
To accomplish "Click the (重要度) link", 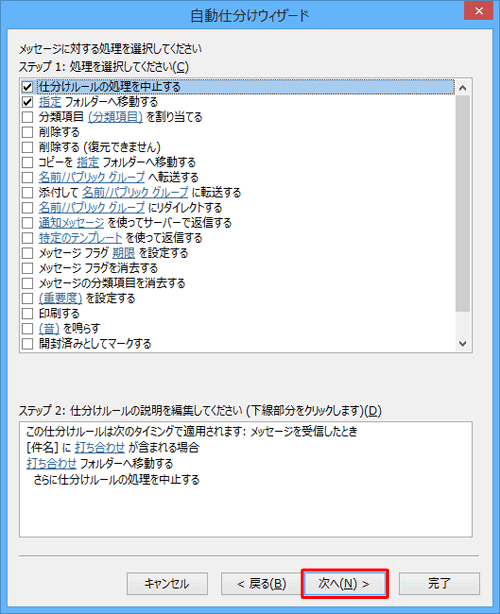I will 60,298.
